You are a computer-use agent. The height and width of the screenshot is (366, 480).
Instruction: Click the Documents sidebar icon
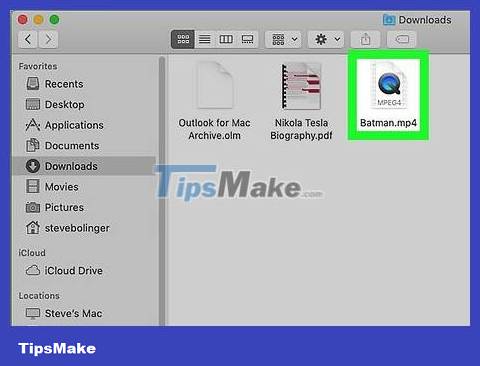click(x=33, y=145)
